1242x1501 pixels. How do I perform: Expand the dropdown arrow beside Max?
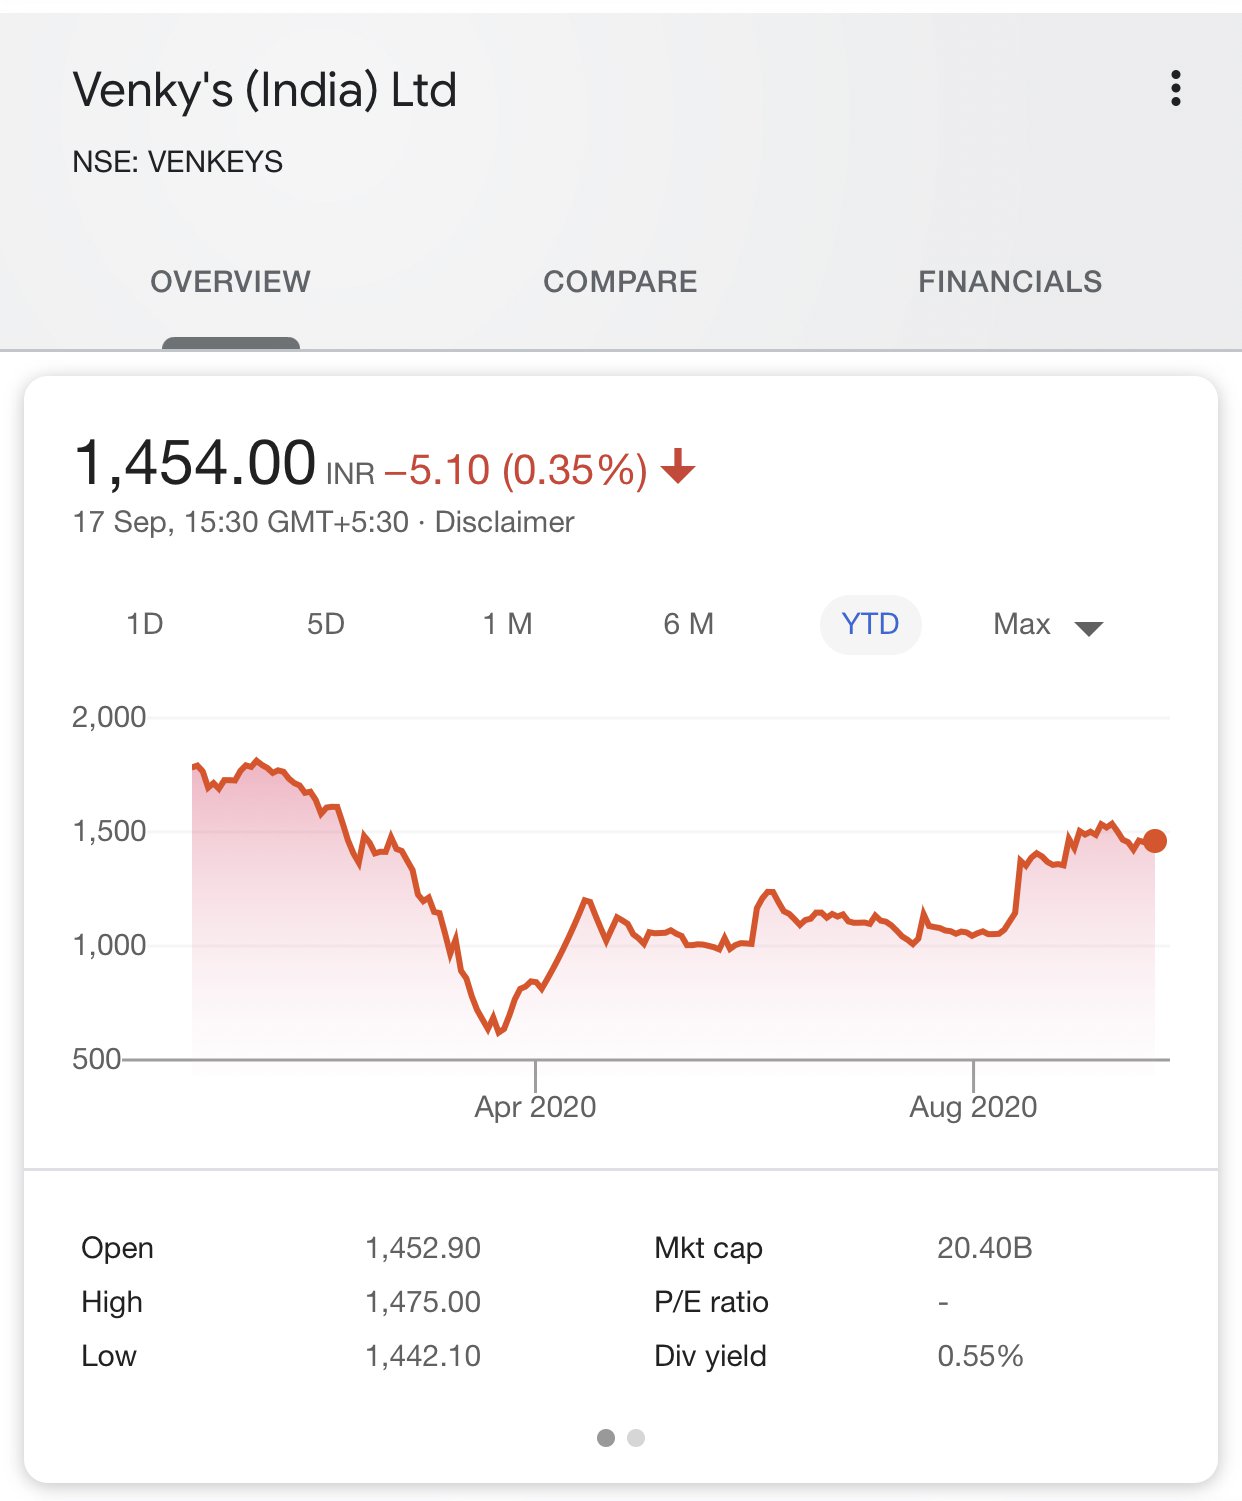(1088, 628)
